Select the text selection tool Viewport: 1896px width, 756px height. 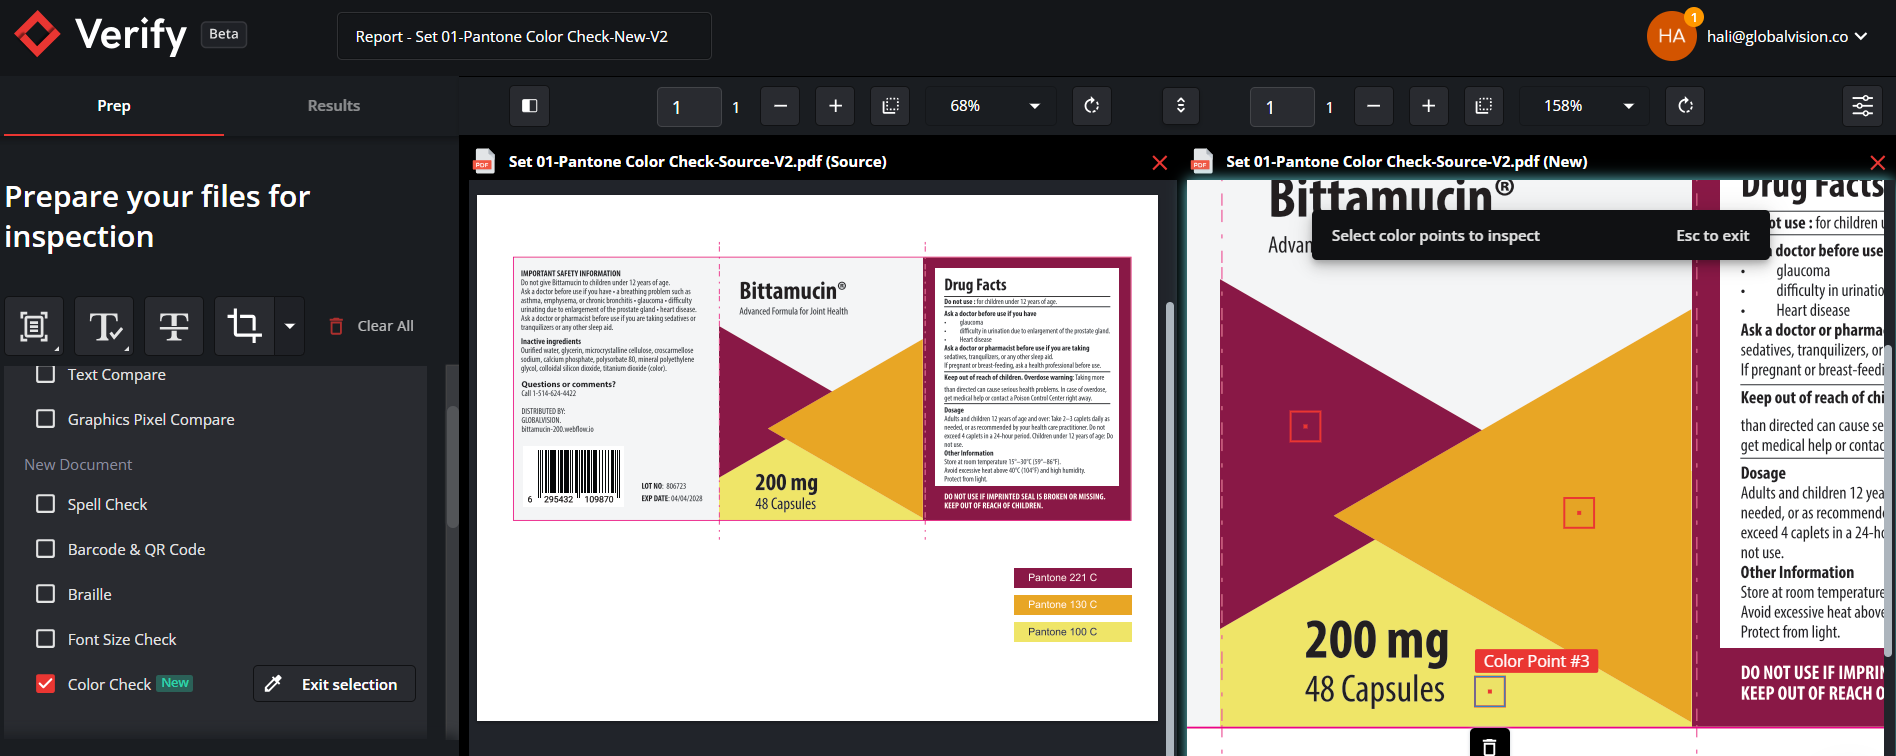104,326
